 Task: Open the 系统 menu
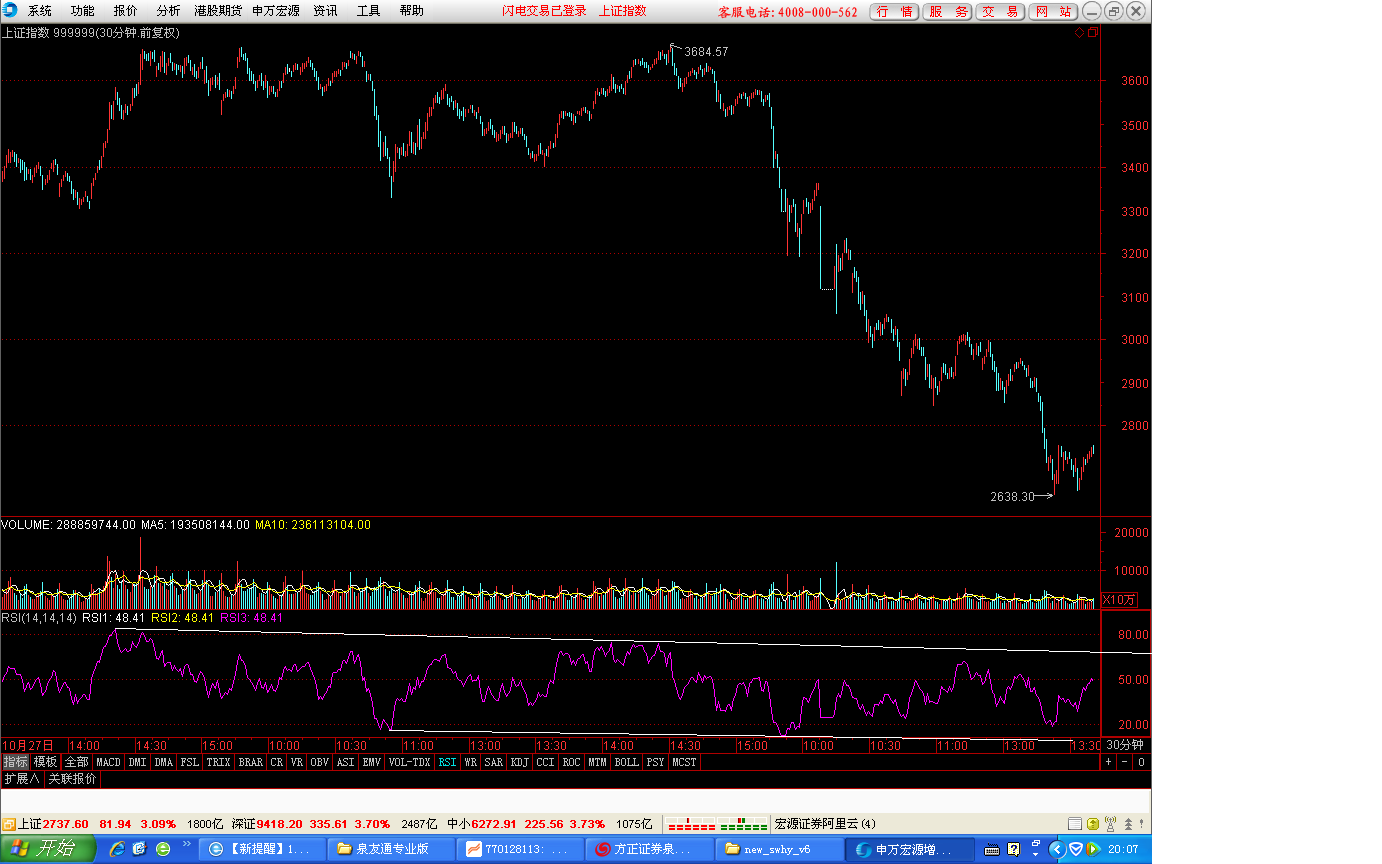[x=40, y=11]
